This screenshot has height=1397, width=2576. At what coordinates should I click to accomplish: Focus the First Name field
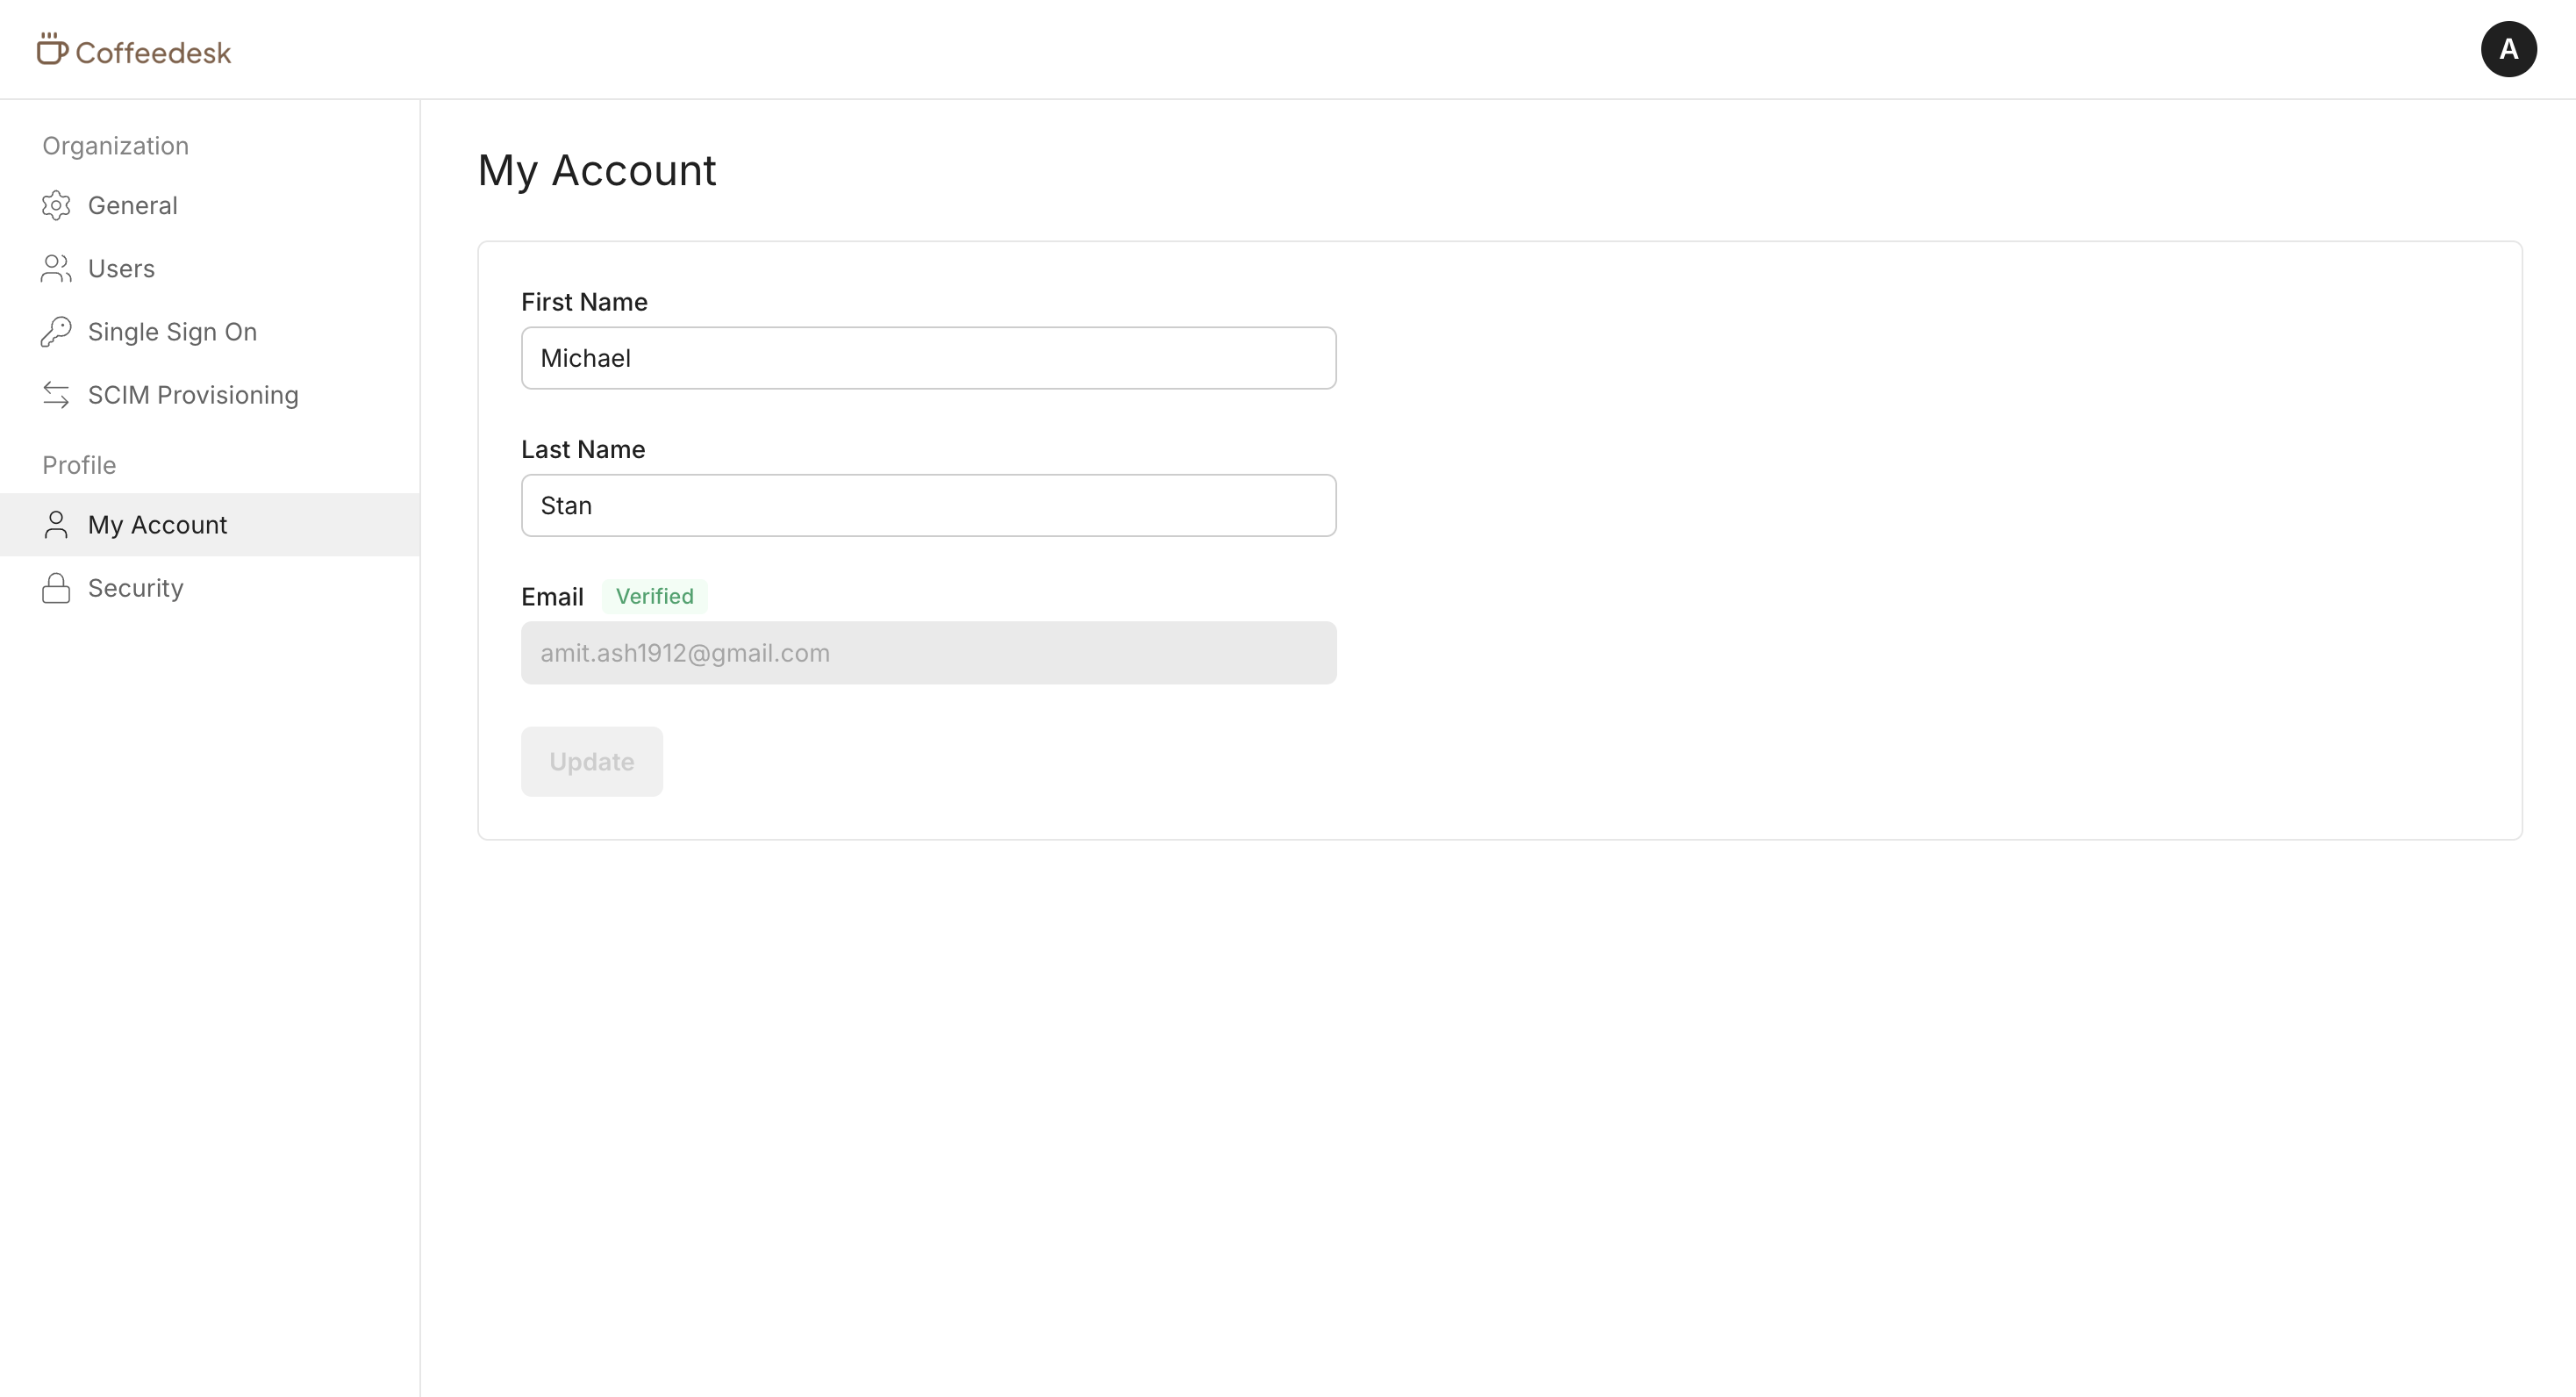[928, 358]
